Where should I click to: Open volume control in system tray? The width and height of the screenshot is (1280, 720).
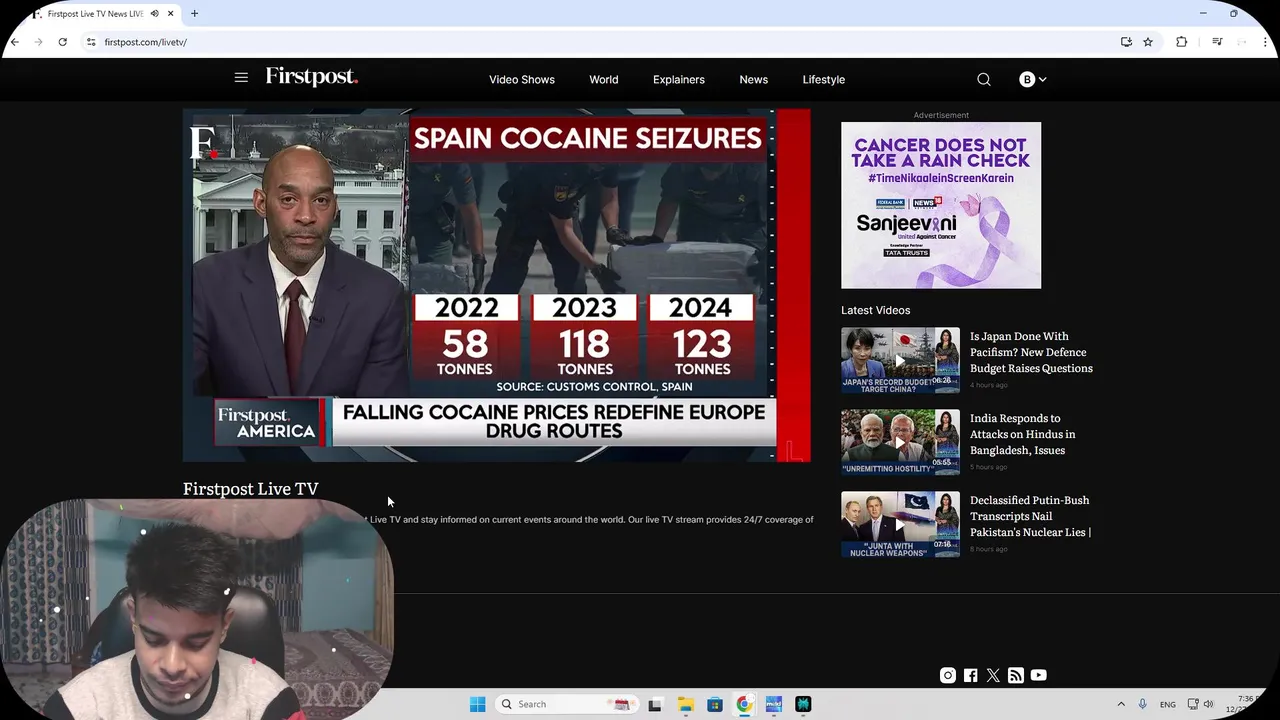[x=1208, y=704]
